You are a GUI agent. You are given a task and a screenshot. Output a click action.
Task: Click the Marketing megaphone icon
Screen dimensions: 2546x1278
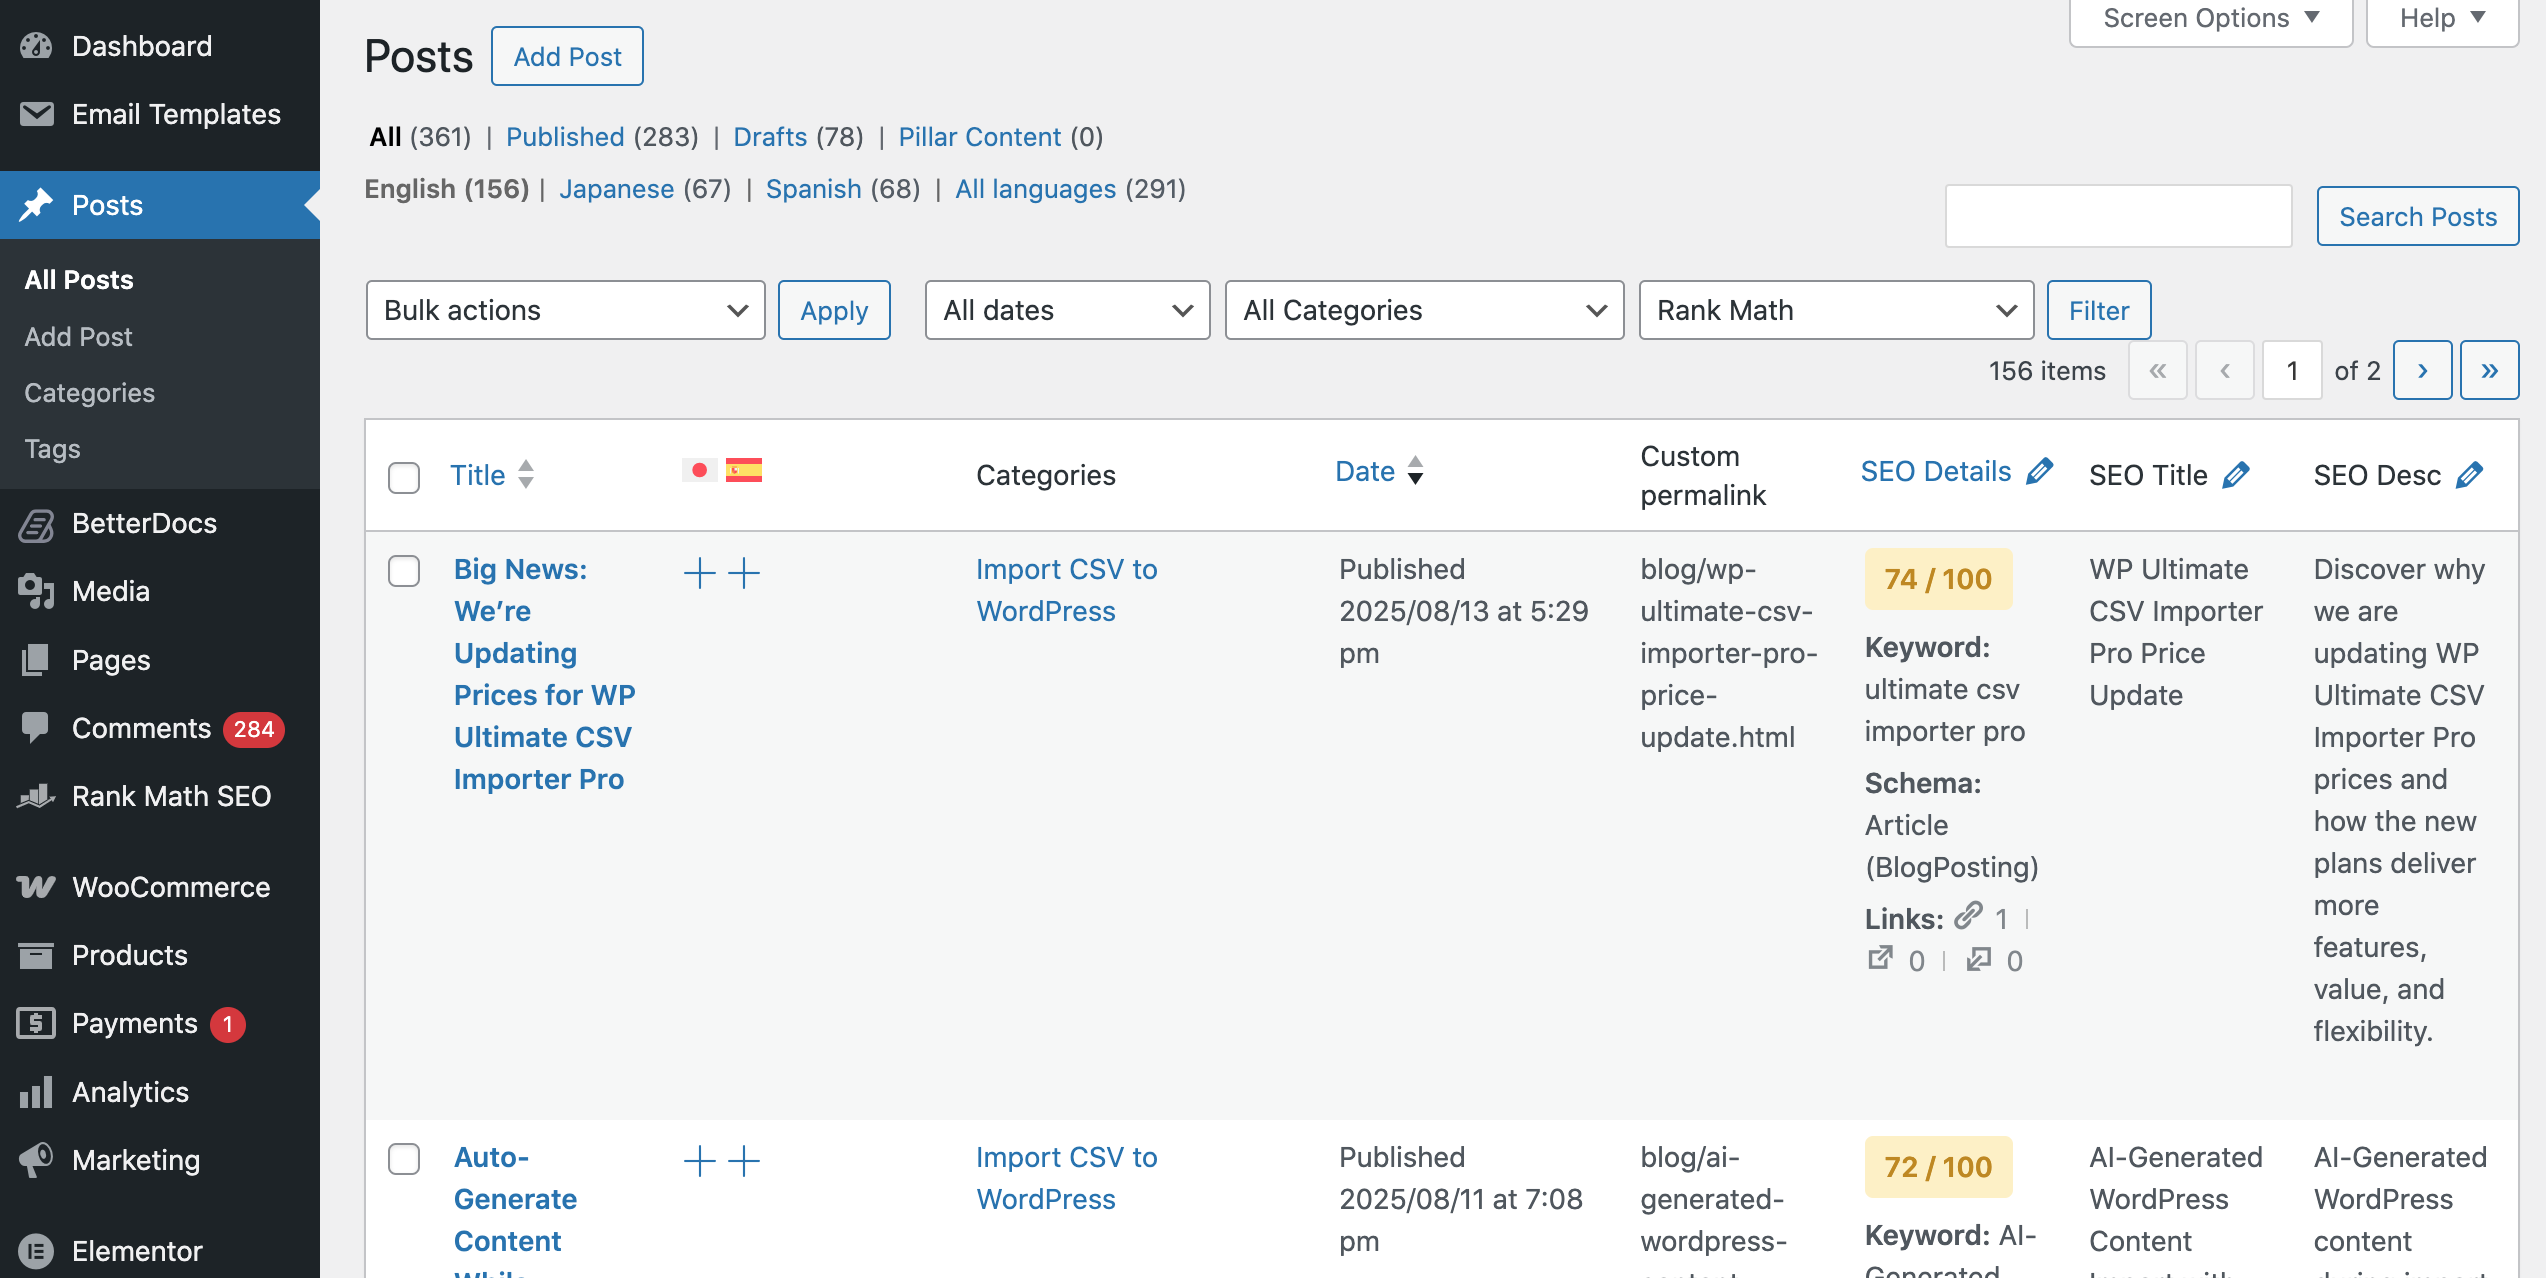click(37, 1160)
